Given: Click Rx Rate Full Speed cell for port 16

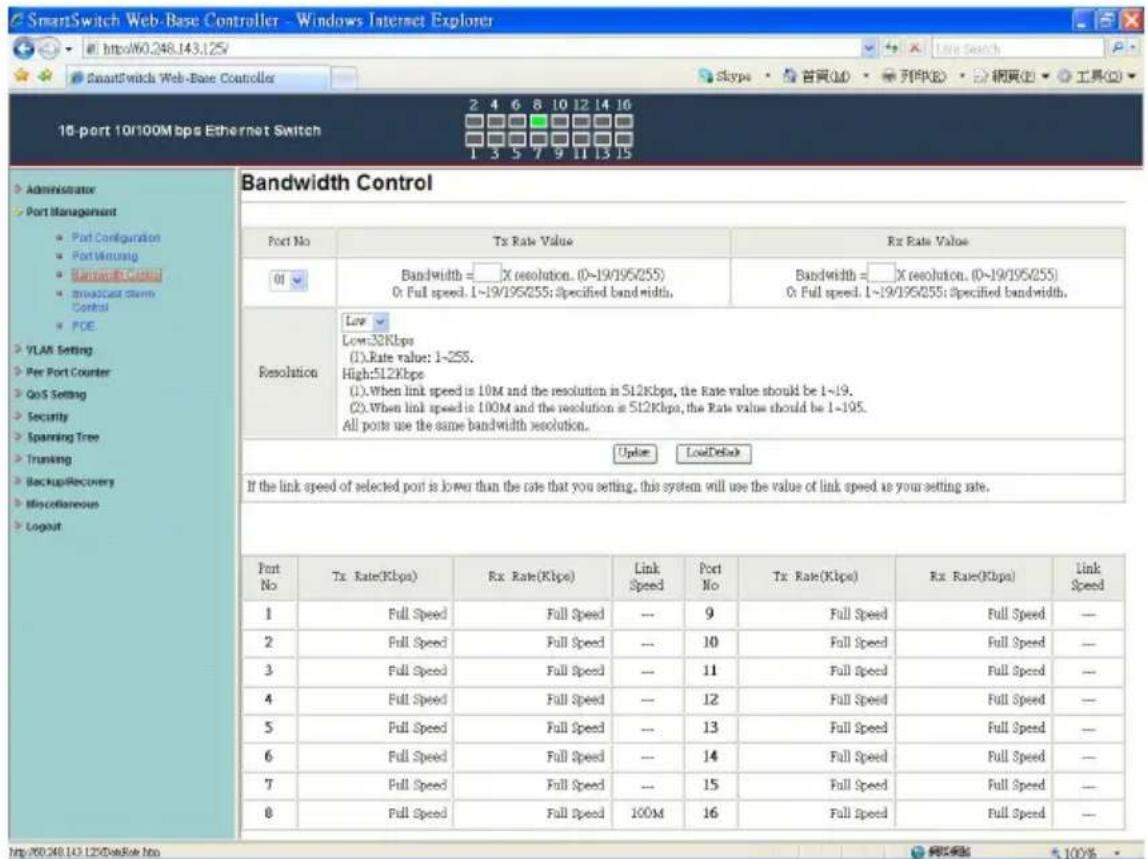Looking at the screenshot, I should coord(974,814).
